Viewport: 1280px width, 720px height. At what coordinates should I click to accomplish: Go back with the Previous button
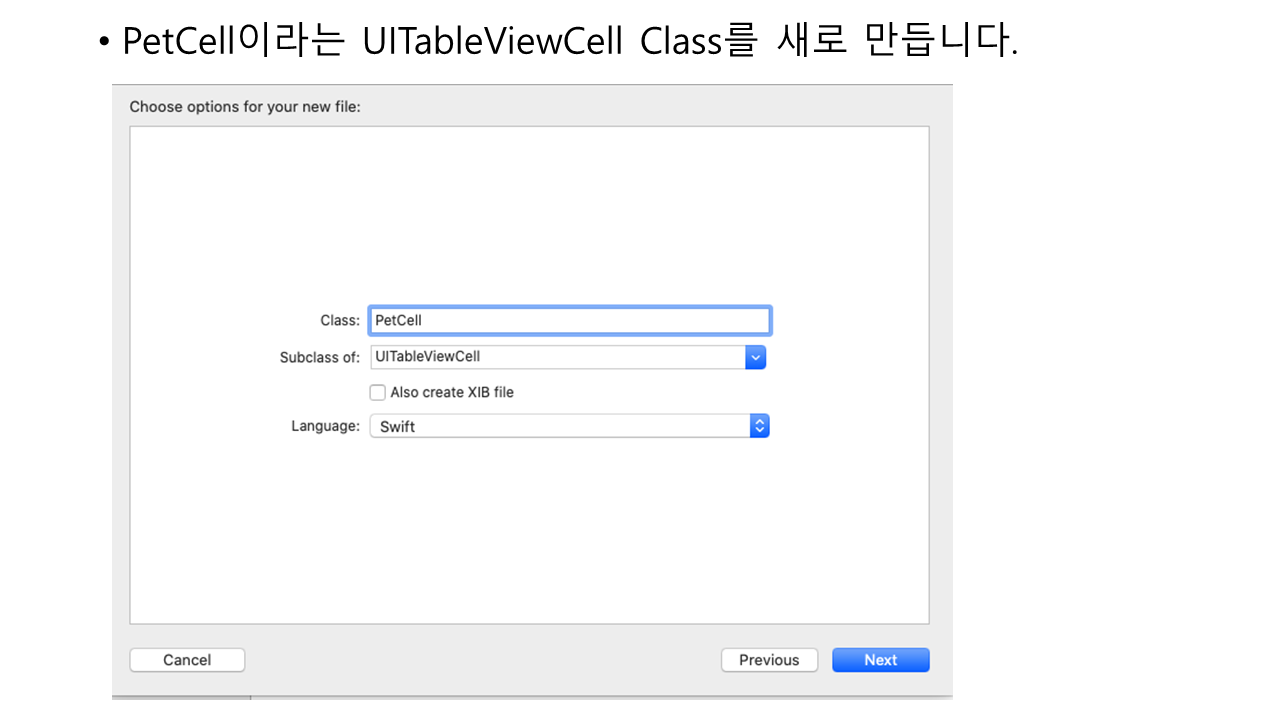(769, 660)
